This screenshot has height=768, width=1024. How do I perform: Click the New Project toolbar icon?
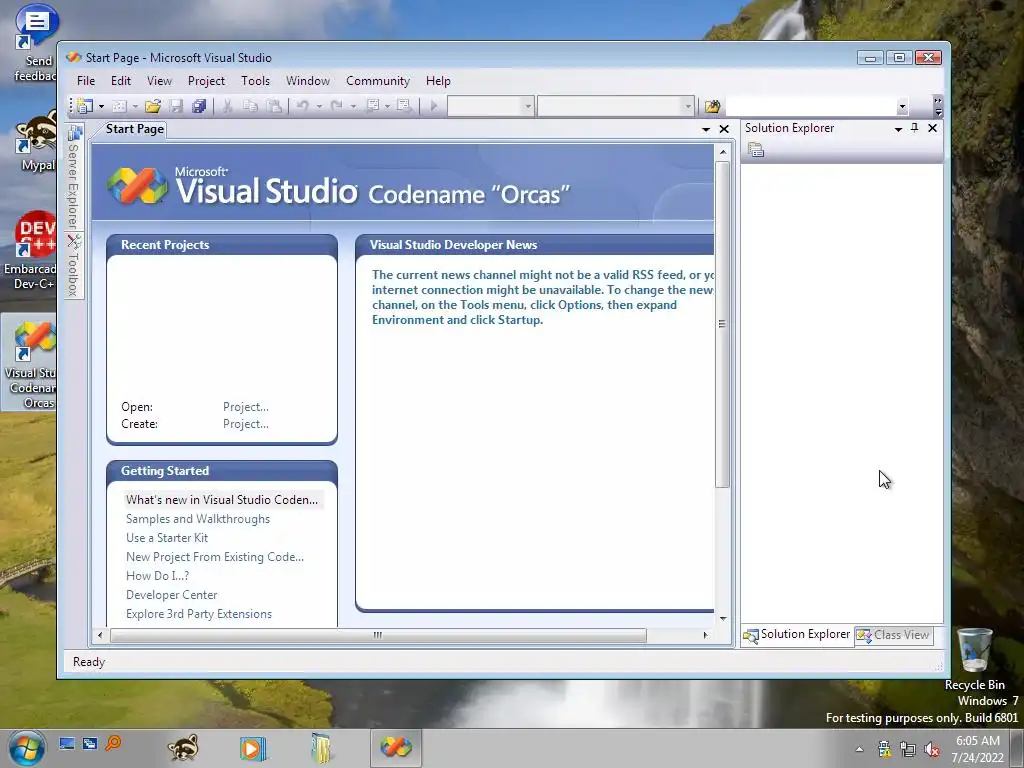pos(85,106)
